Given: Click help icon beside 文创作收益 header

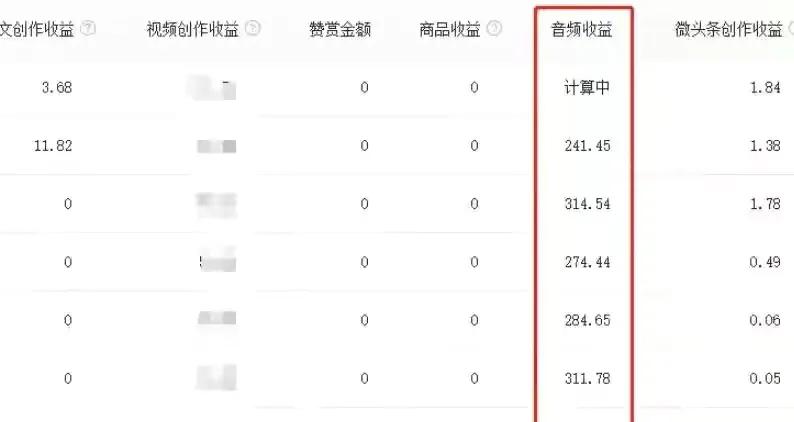Looking at the screenshot, I should pyautogui.click(x=88, y=28).
